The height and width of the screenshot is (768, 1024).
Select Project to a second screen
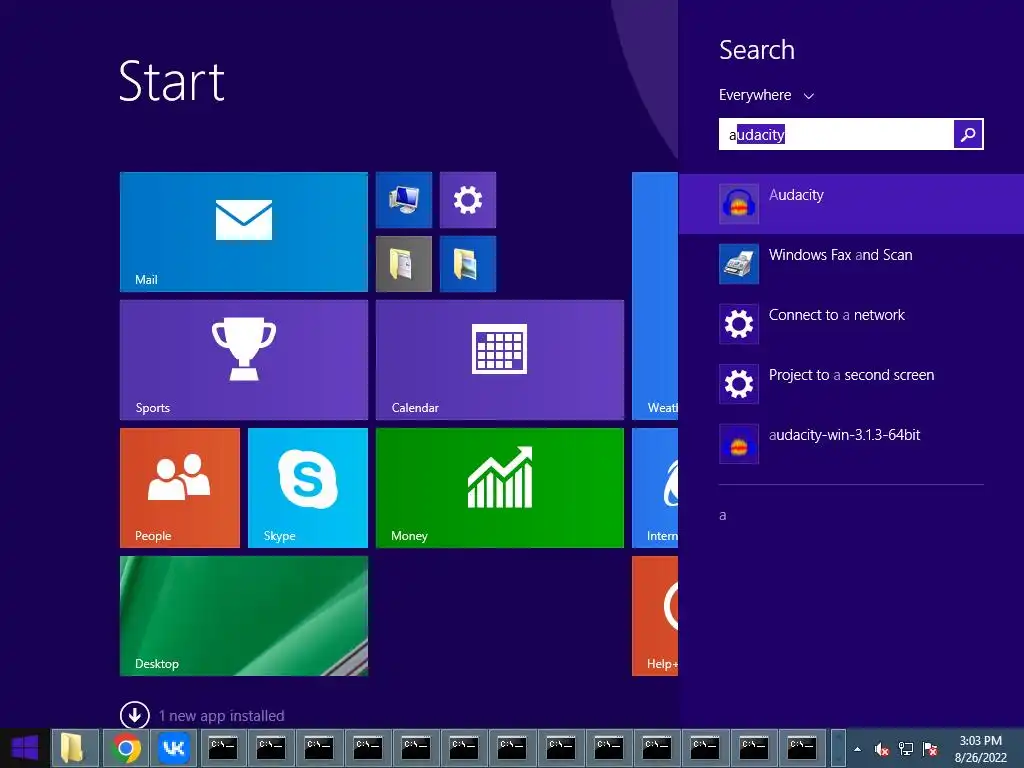pos(851,384)
